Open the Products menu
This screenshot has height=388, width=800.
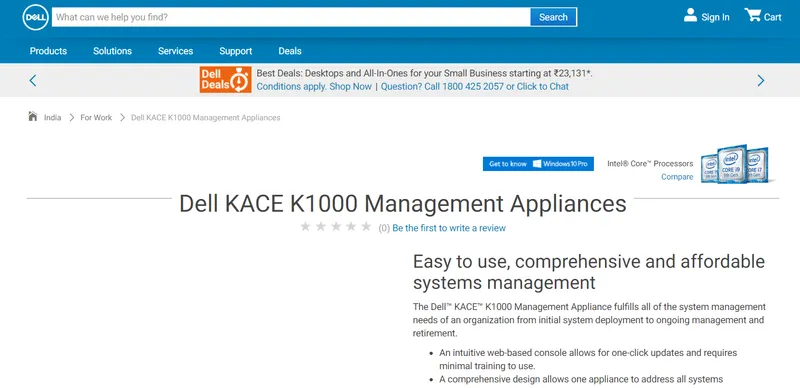[48, 51]
